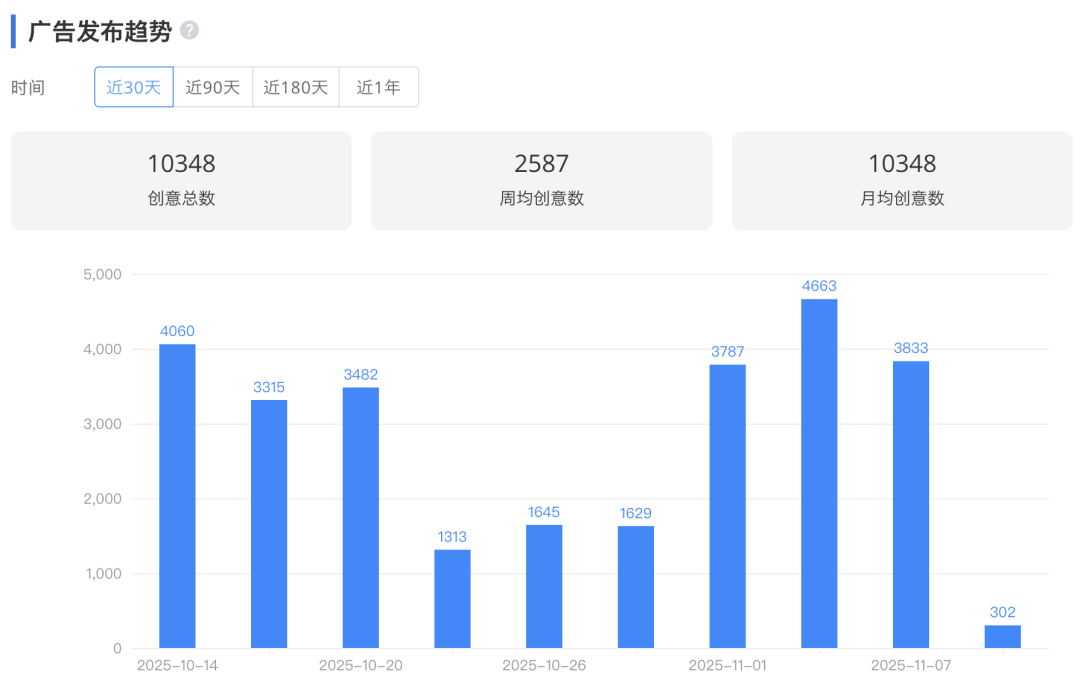Image resolution: width=1080 pixels, height=689 pixels.
Task: Click the 创意总数 summary card
Action: (x=181, y=180)
